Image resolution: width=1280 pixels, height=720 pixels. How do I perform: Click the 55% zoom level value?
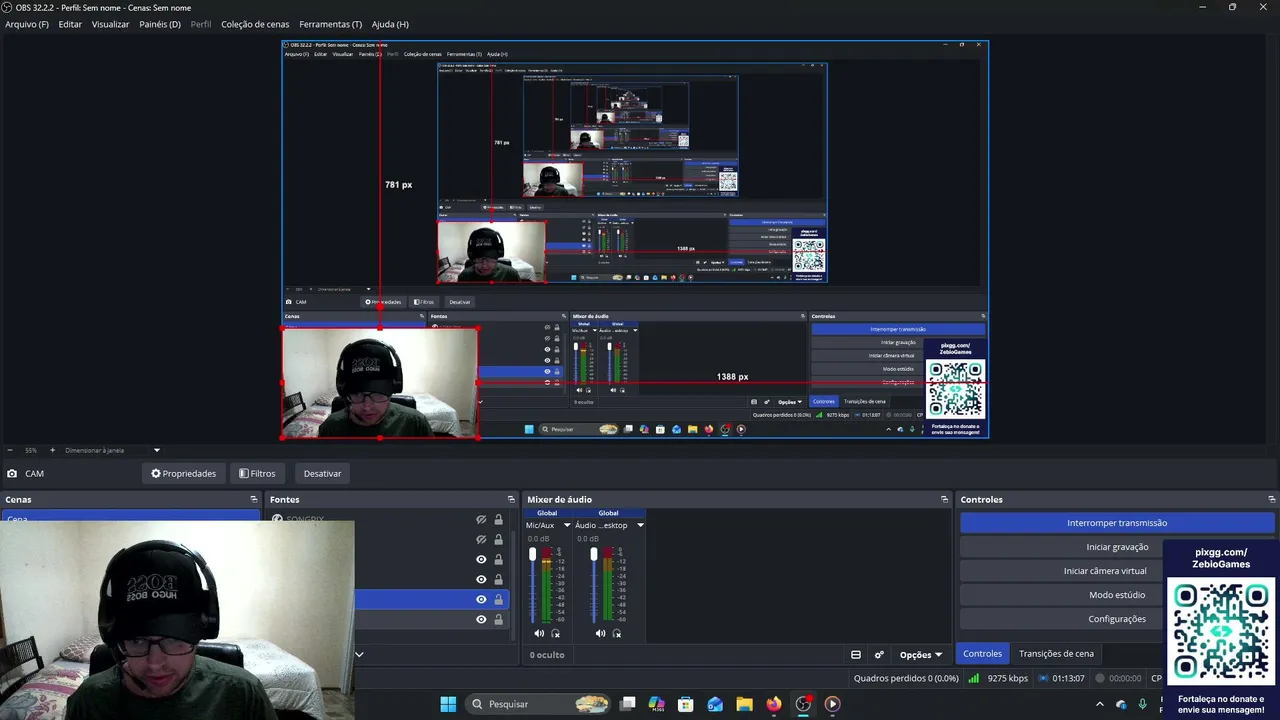(x=31, y=450)
